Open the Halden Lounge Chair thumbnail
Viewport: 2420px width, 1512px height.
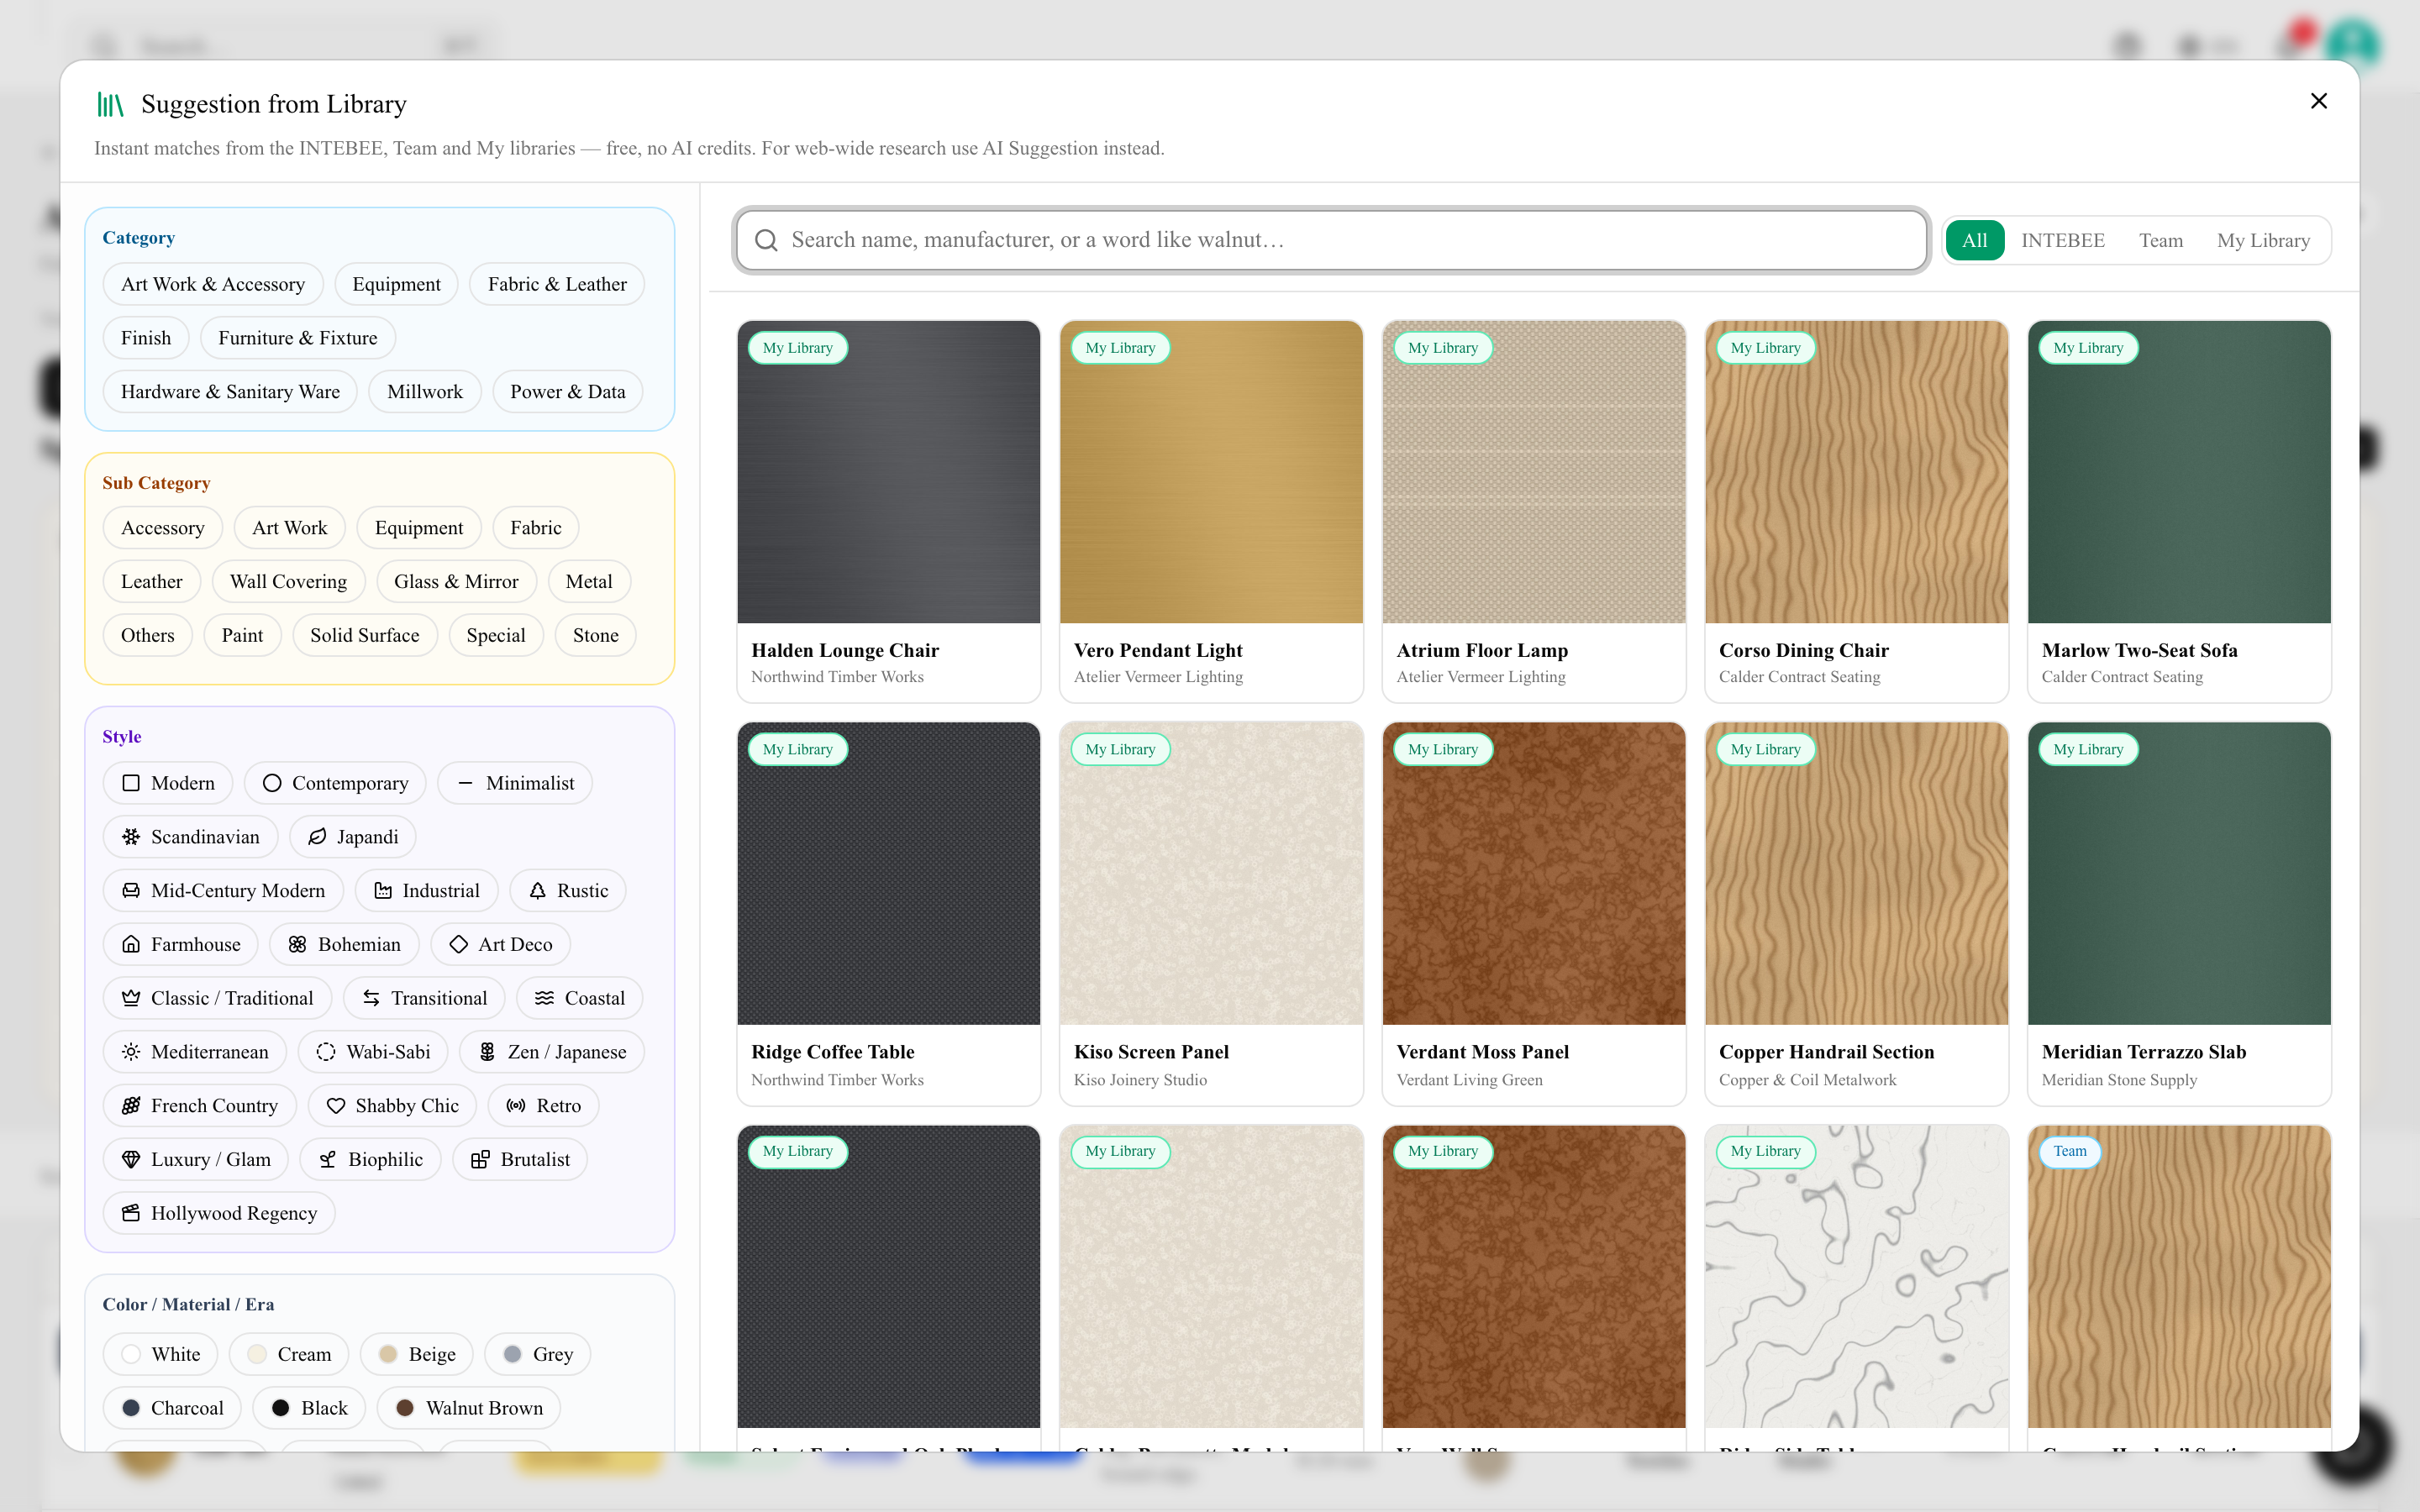pyautogui.click(x=888, y=472)
